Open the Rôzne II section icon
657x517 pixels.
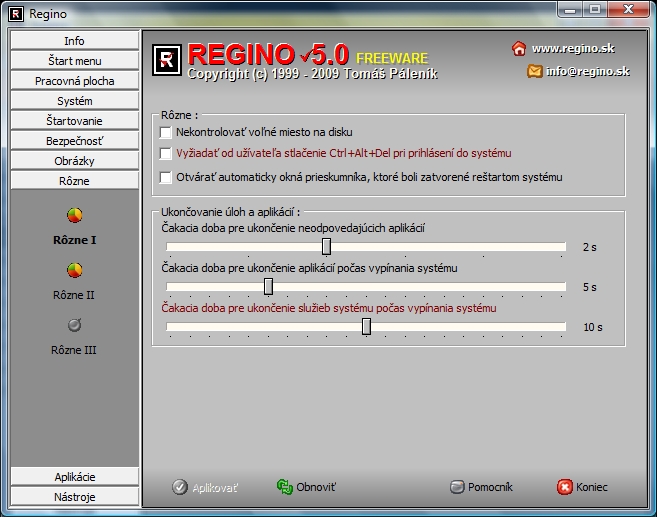pyautogui.click(x=75, y=270)
